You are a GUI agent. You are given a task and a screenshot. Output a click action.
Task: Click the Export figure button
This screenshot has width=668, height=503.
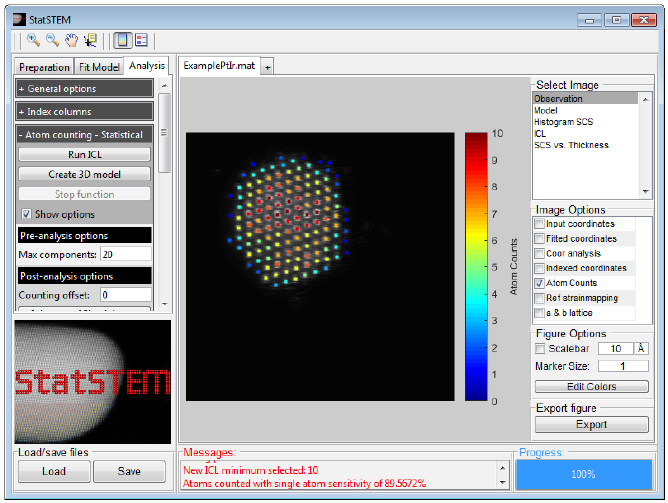point(591,424)
